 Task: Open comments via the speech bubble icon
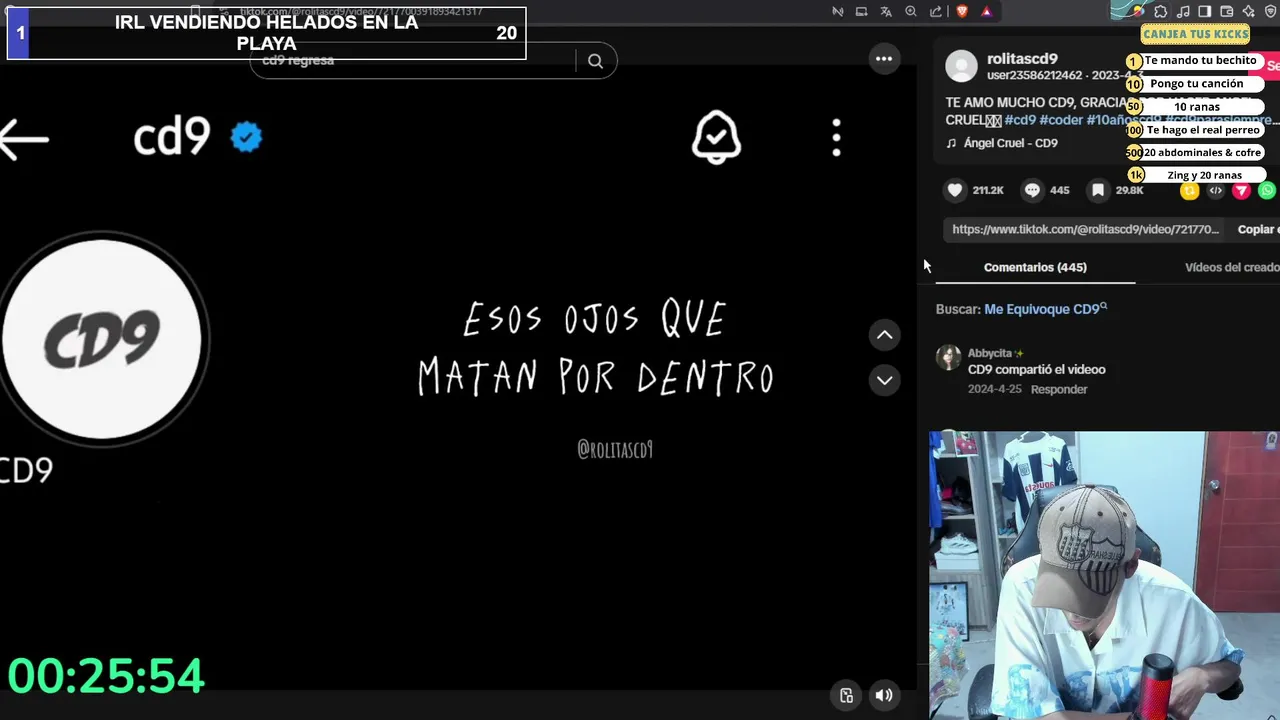click(1032, 190)
